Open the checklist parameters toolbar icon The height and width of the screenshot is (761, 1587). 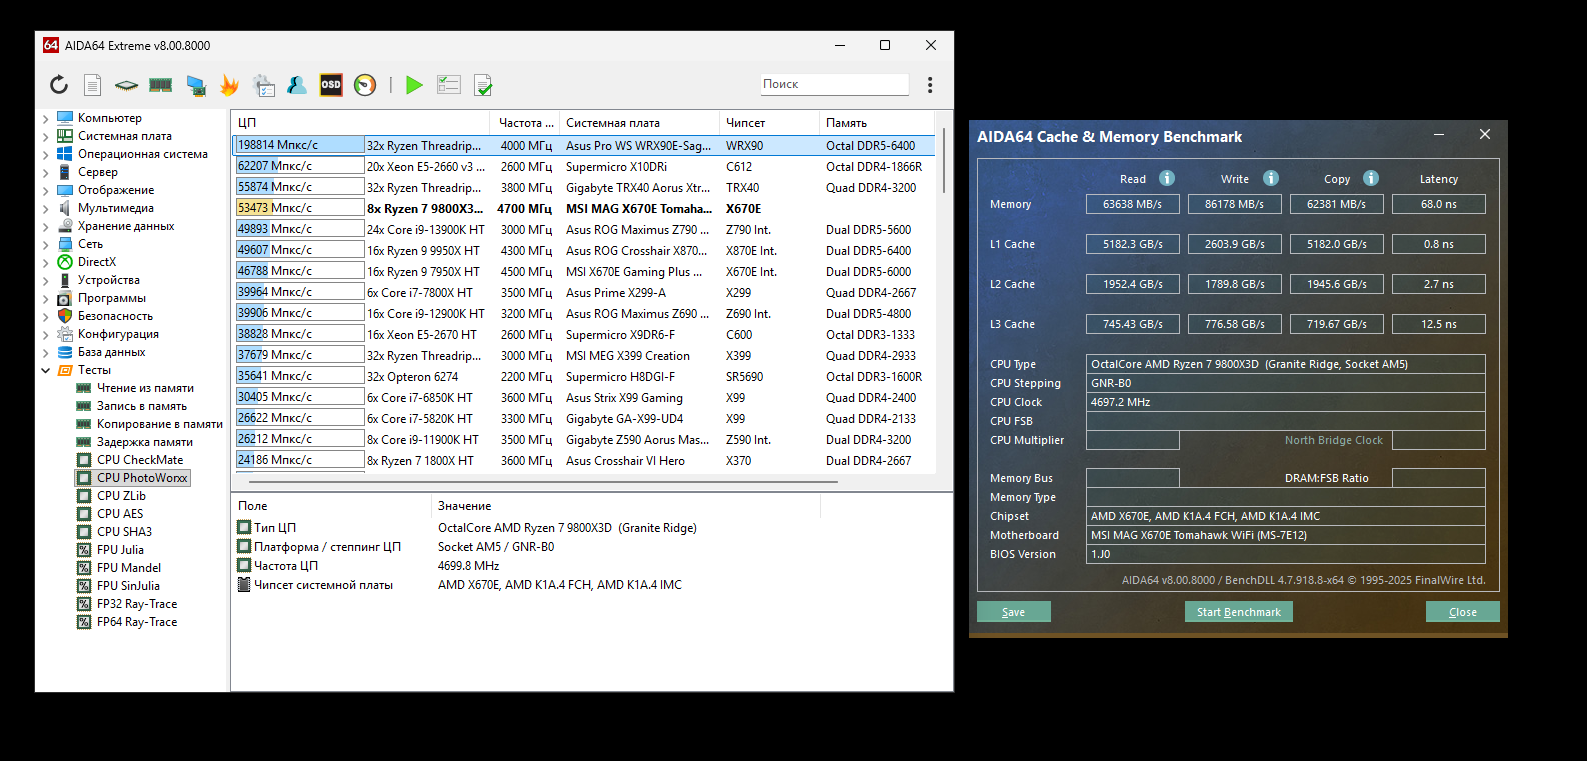[x=449, y=85]
